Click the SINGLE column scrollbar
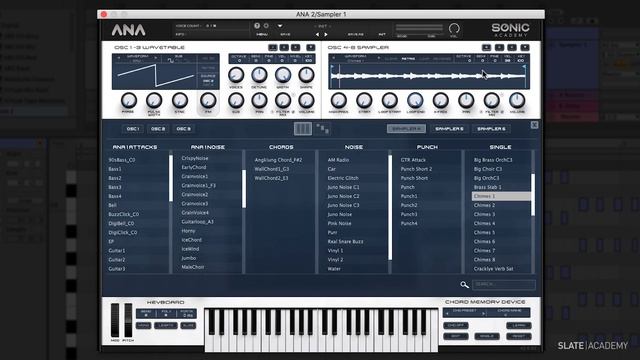This screenshot has height=360, width=640. tap(533, 195)
